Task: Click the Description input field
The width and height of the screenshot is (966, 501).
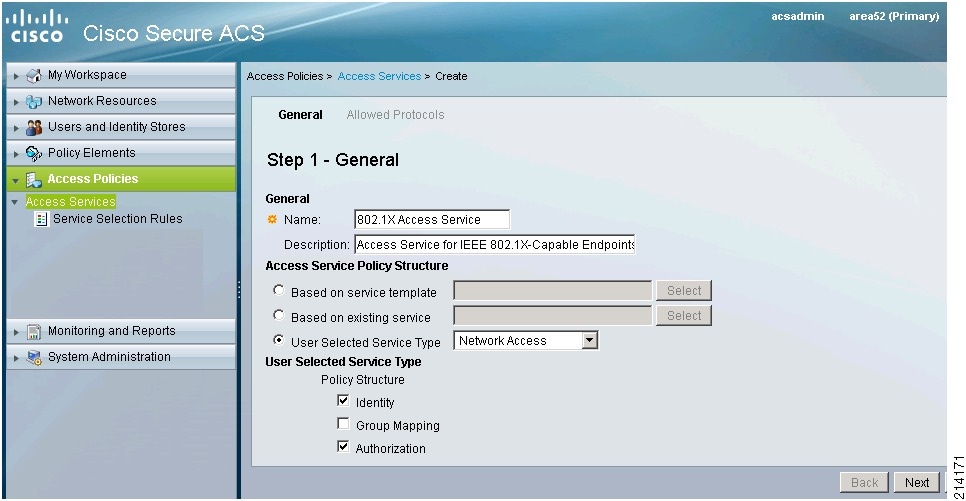Action: tap(495, 245)
